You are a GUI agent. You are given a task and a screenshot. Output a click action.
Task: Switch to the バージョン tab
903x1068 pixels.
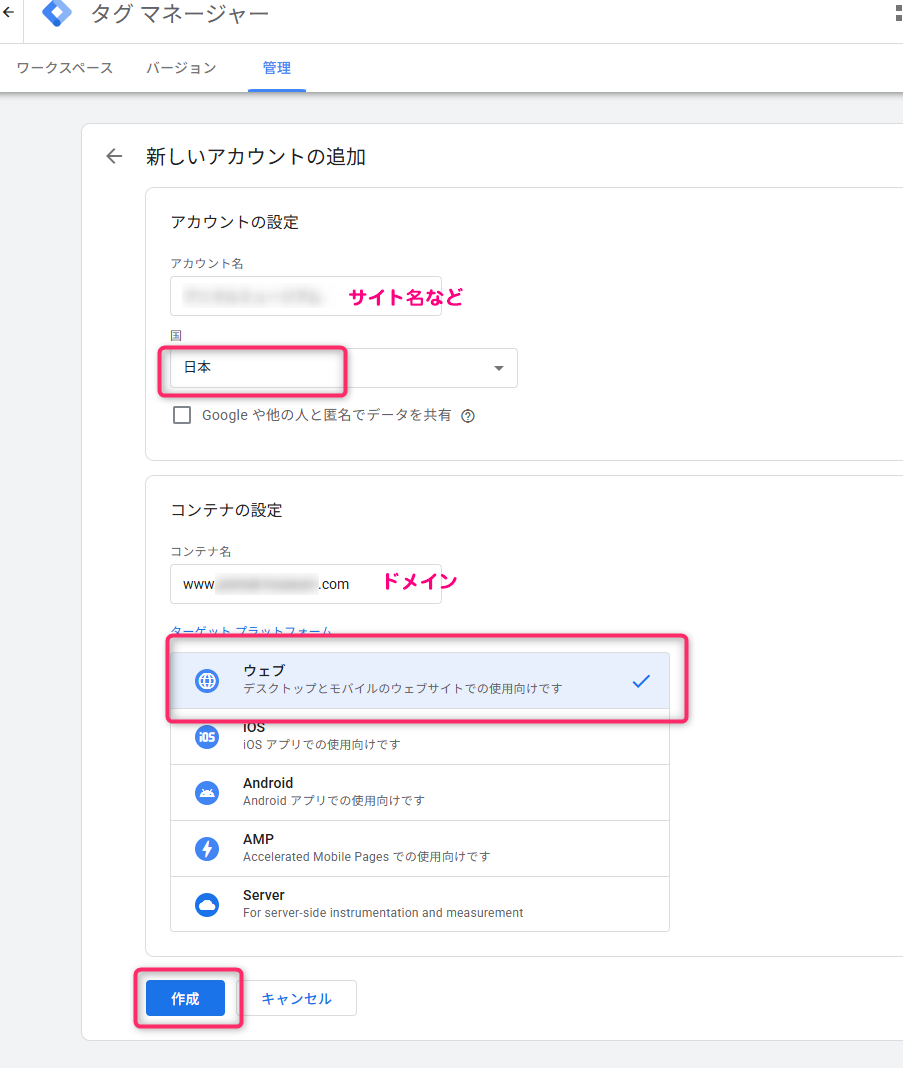pyautogui.click(x=181, y=68)
